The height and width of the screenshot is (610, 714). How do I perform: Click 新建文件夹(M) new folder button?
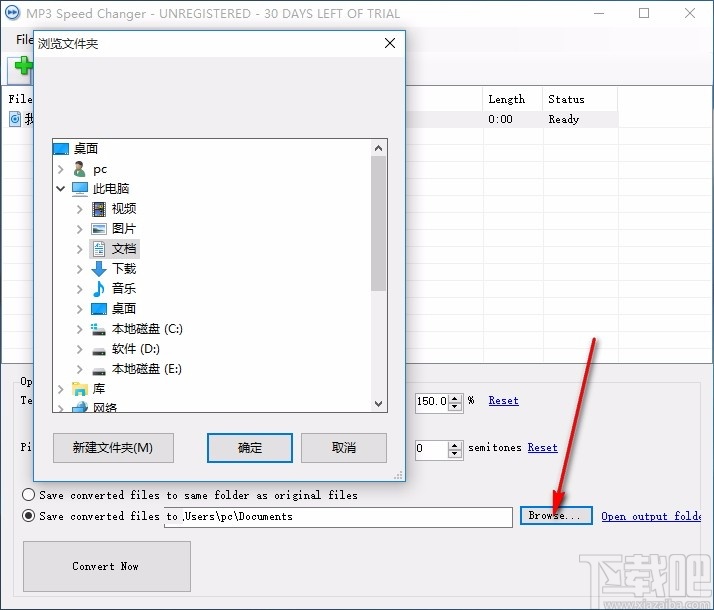tap(113, 447)
